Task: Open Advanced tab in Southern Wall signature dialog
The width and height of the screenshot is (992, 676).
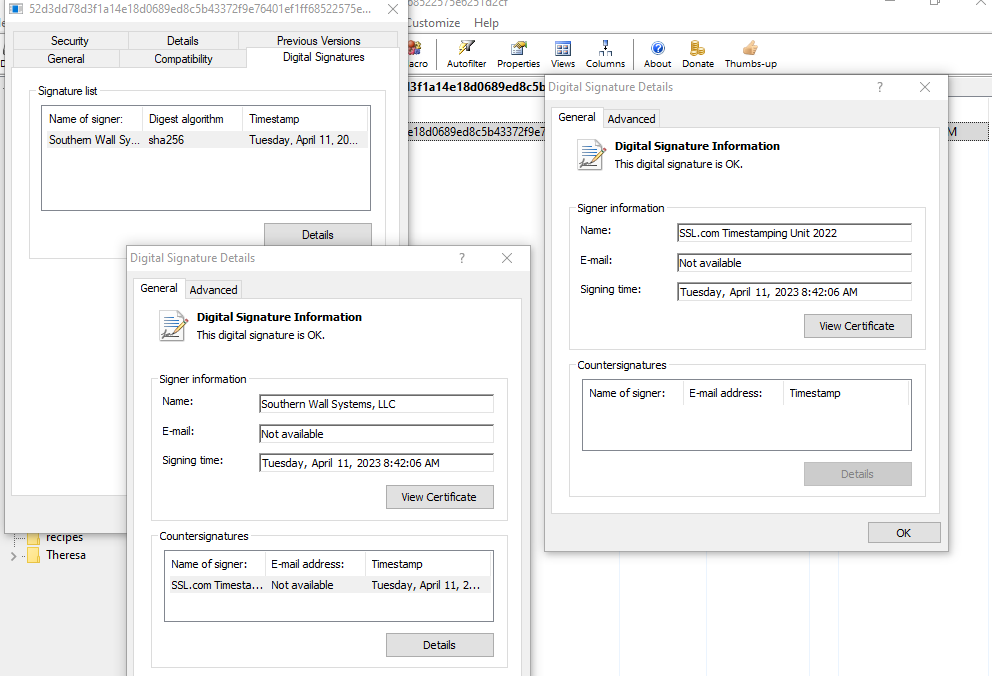Action: coord(213,290)
